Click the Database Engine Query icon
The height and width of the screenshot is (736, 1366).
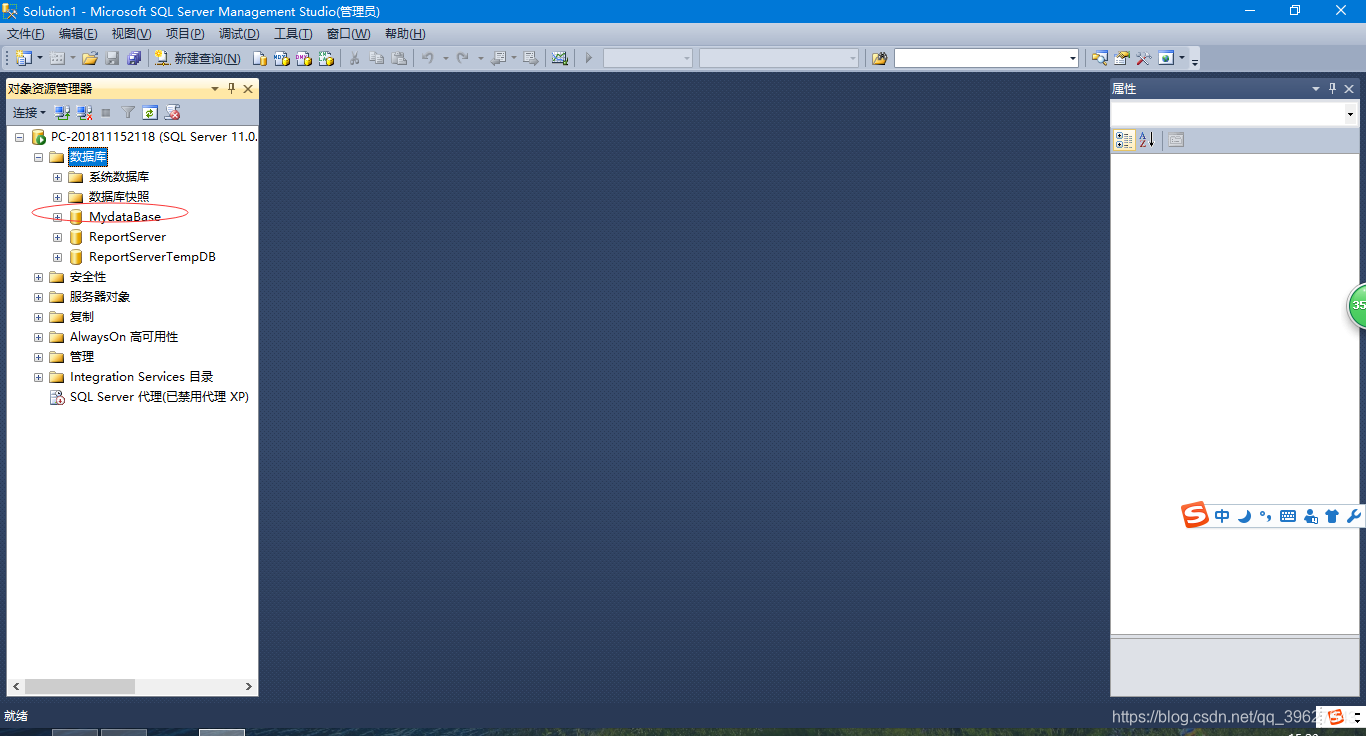click(x=259, y=58)
